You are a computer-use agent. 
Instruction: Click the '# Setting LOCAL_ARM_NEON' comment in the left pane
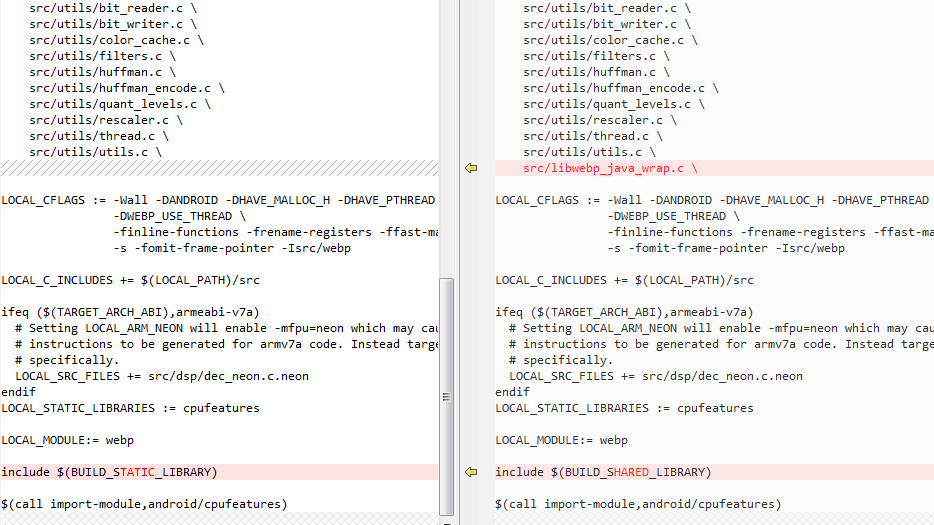(x=226, y=328)
